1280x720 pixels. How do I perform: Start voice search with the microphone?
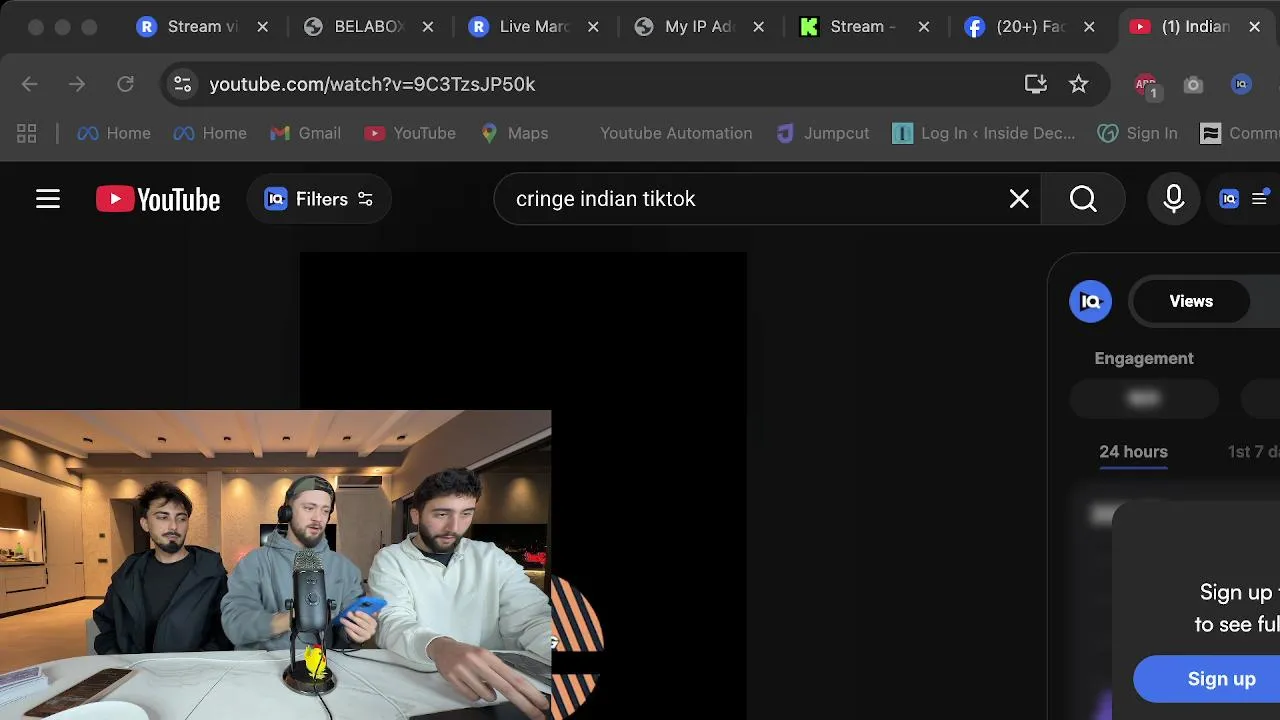pyautogui.click(x=1174, y=199)
